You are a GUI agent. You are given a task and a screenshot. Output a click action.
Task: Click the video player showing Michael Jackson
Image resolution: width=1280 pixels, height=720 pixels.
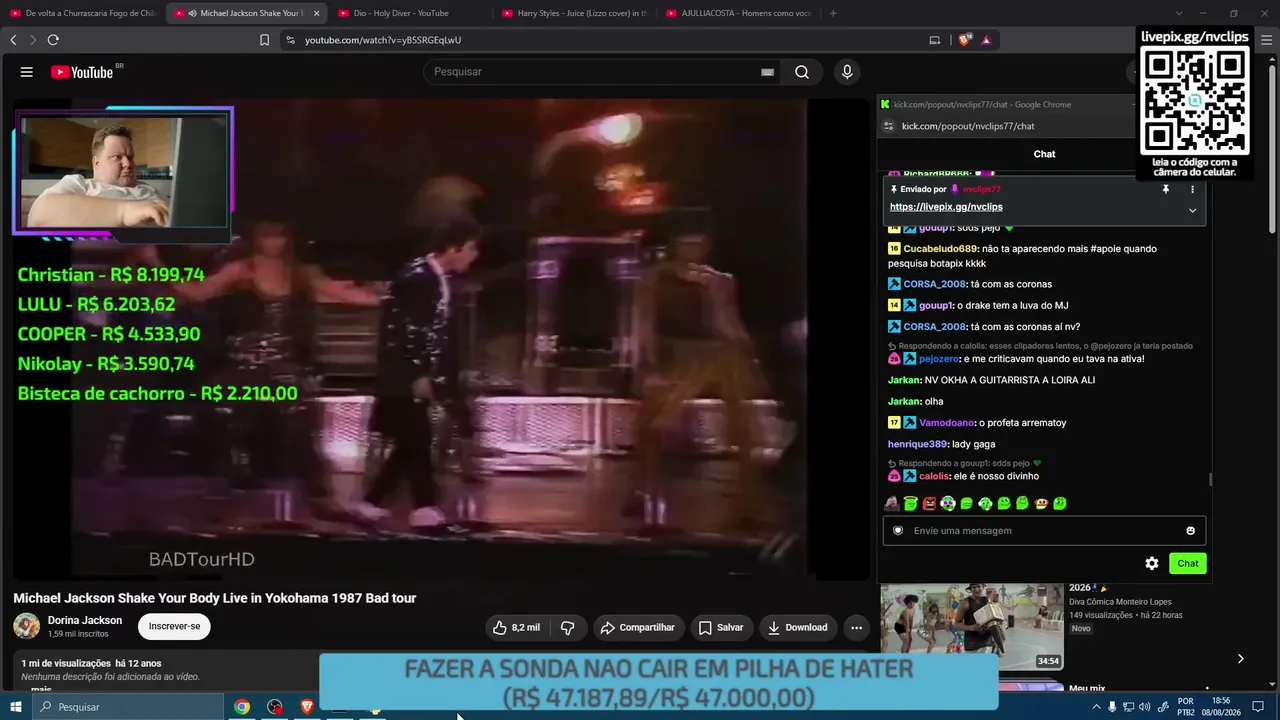pos(440,340)
